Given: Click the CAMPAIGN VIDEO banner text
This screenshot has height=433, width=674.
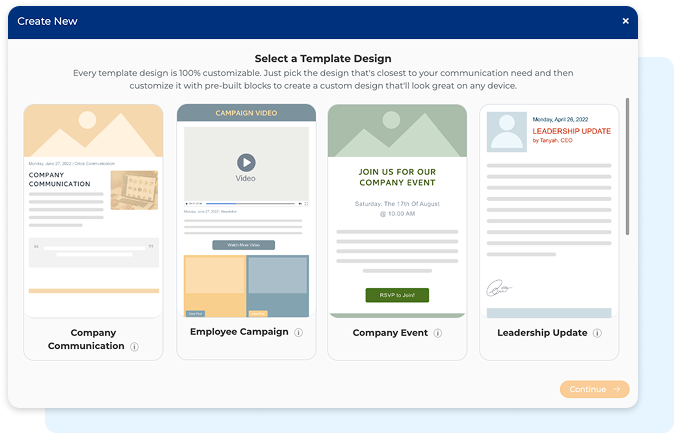Looking at the screenshot, I should [246, 113].
